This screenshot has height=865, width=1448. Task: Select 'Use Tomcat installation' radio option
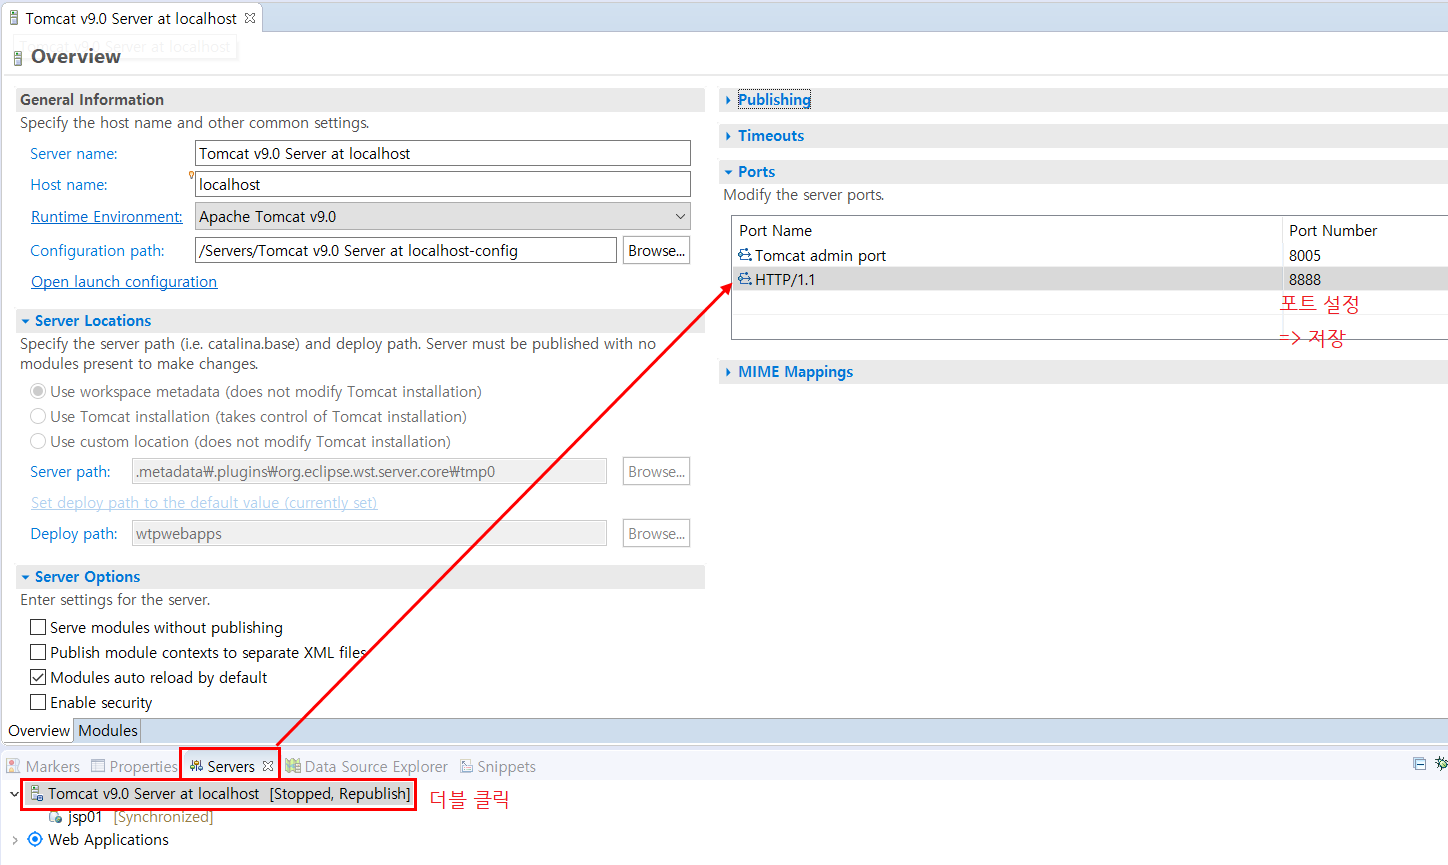pos(38,416)
